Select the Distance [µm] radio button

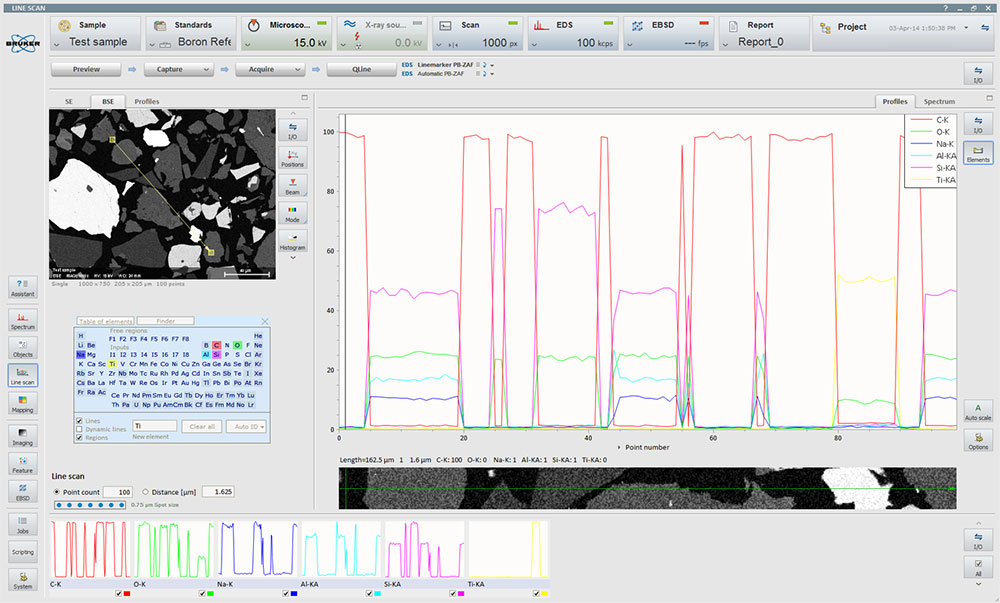click(x=146, y=492)
